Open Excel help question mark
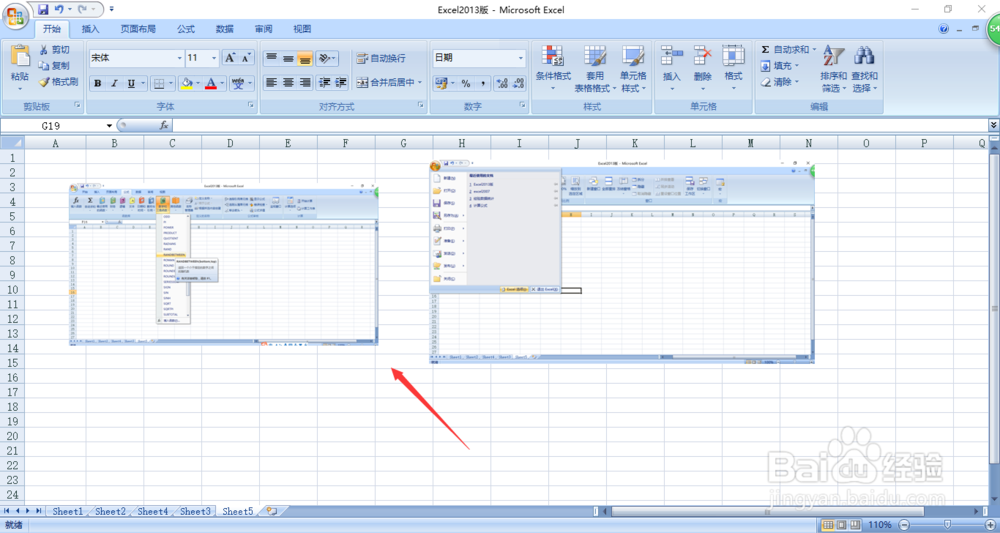 click(x=945, y=29)
